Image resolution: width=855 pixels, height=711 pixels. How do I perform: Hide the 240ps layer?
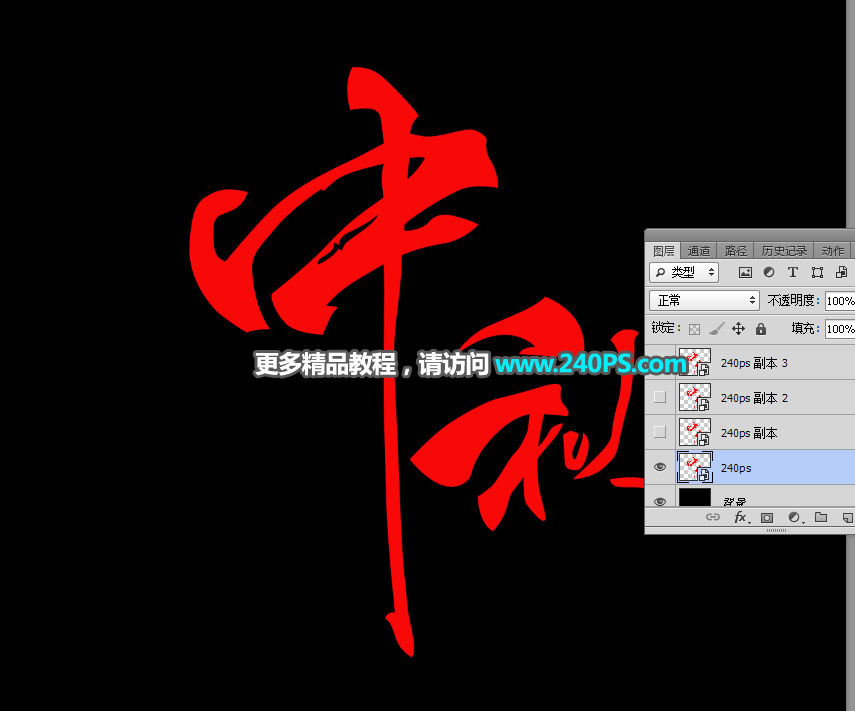[x=660, y=467]
